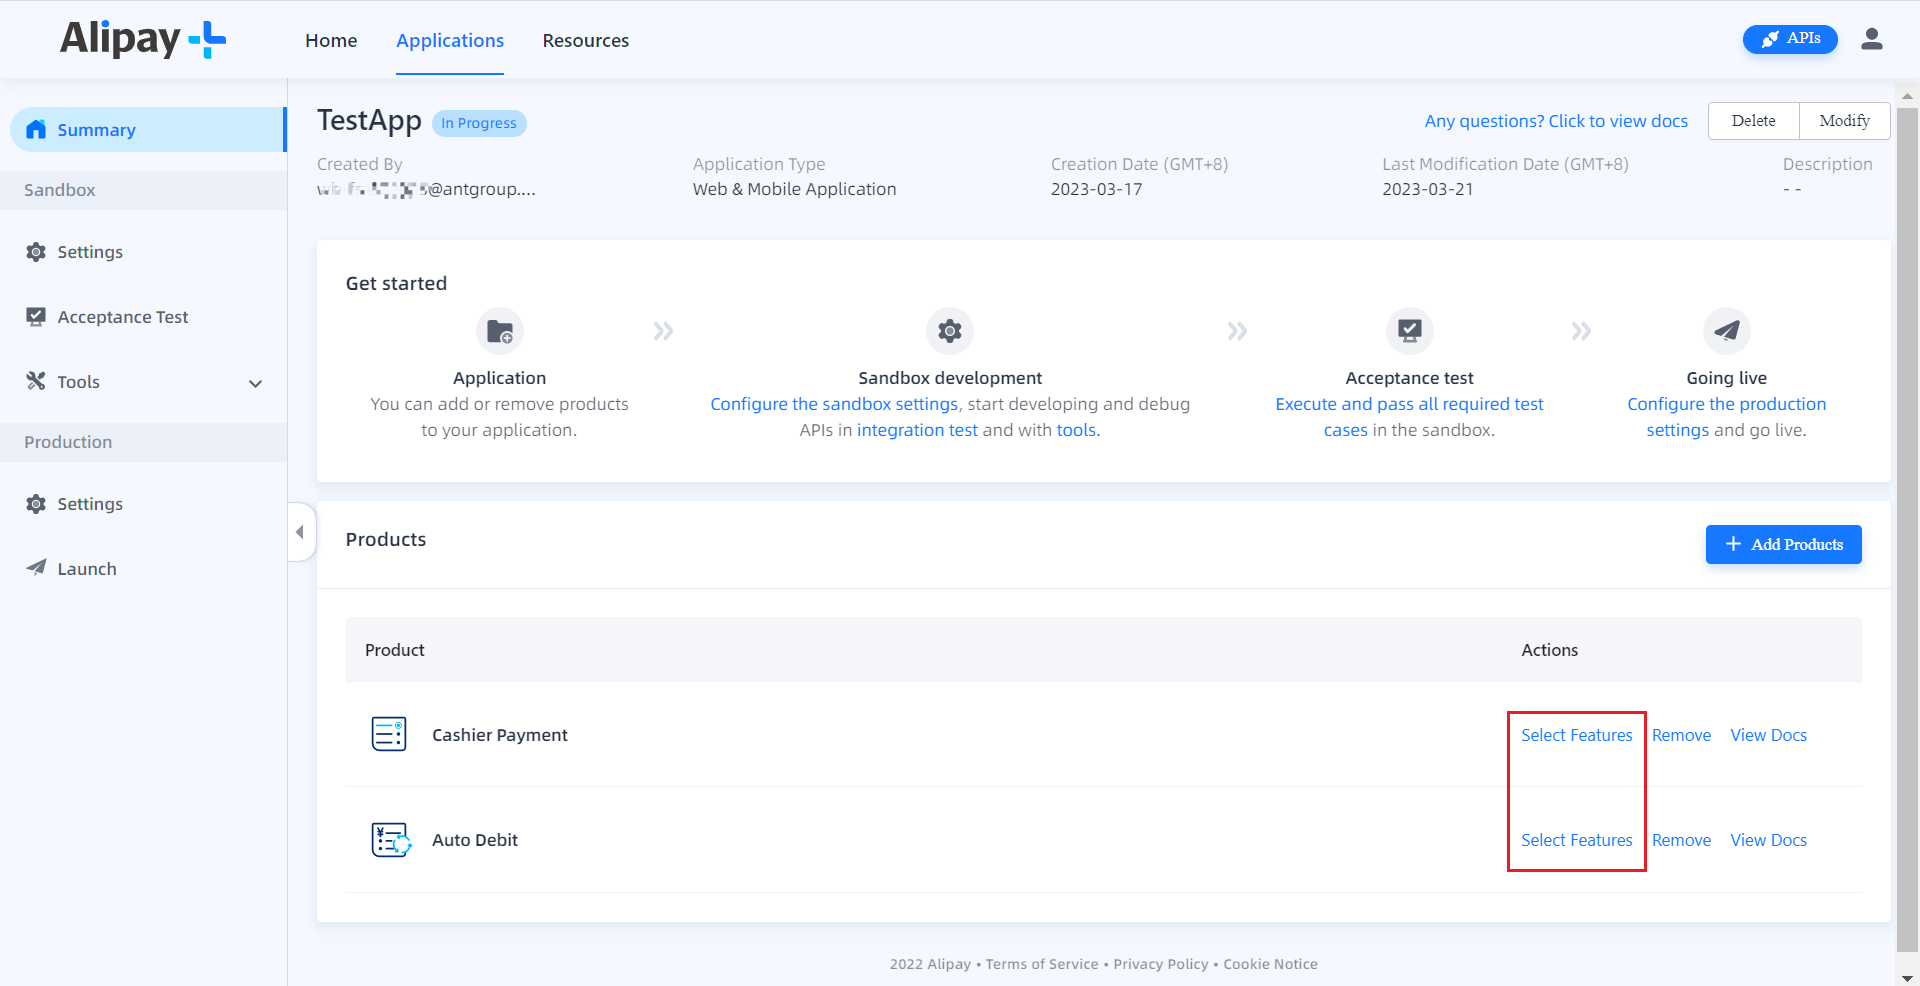The height and width of the screenshot is (986, 1920).
Task: Click the Cashier Payment product icon
Action: (389, 734)
